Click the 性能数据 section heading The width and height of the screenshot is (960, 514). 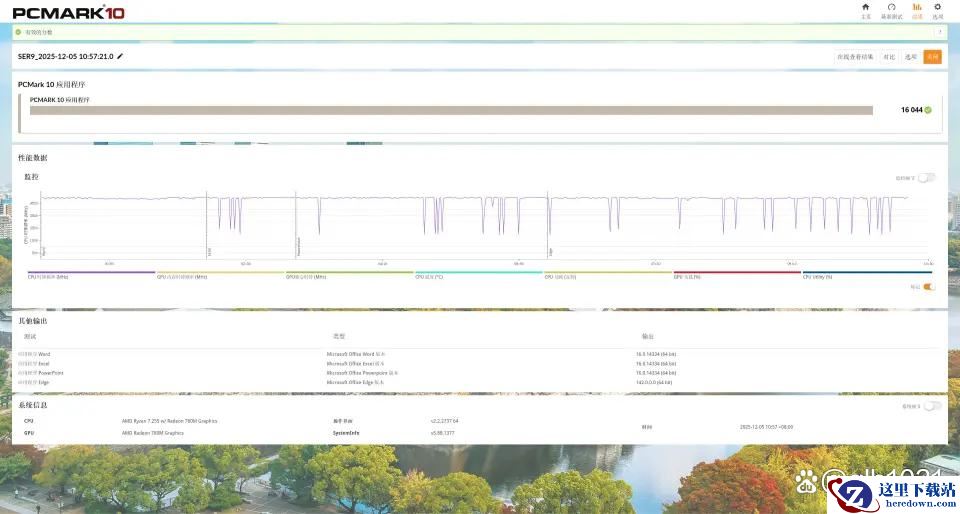coord(32,158)
